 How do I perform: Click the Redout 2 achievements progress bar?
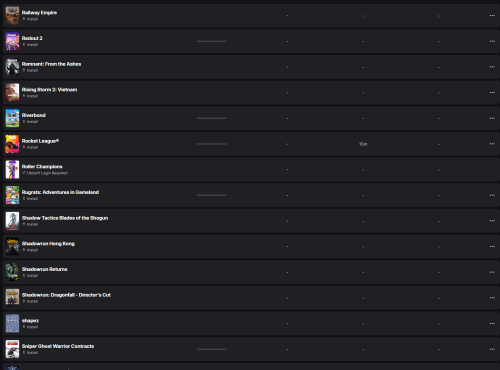(212, 41)
